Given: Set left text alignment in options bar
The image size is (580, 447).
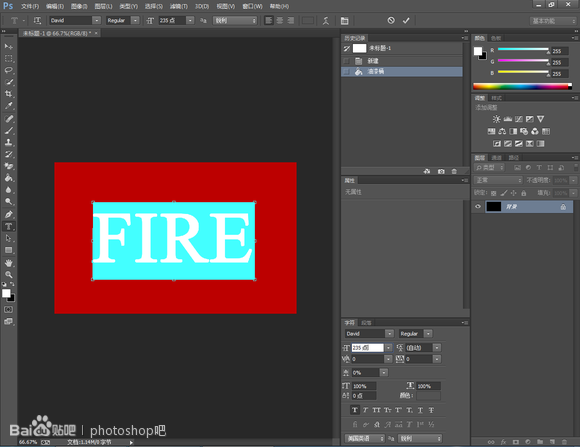Looking at the screenshot, I should pyautogui.click(x=269, y=20).
